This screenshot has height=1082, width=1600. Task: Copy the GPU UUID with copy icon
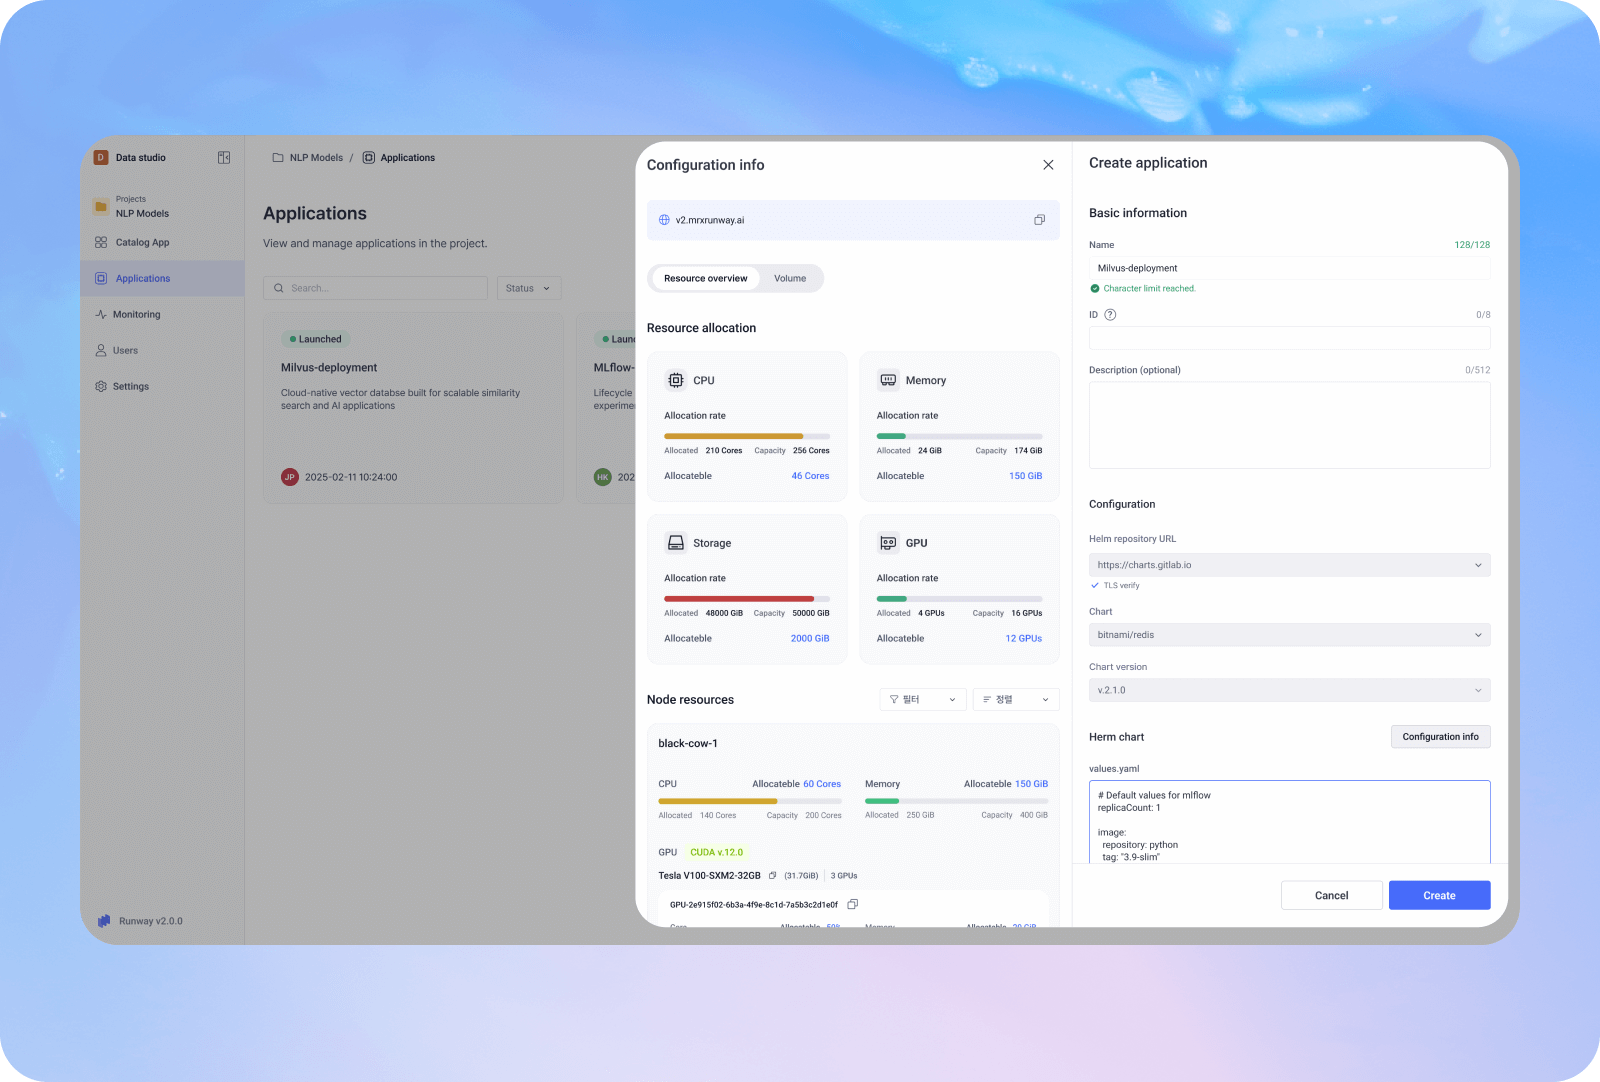[x=853, y=905]
